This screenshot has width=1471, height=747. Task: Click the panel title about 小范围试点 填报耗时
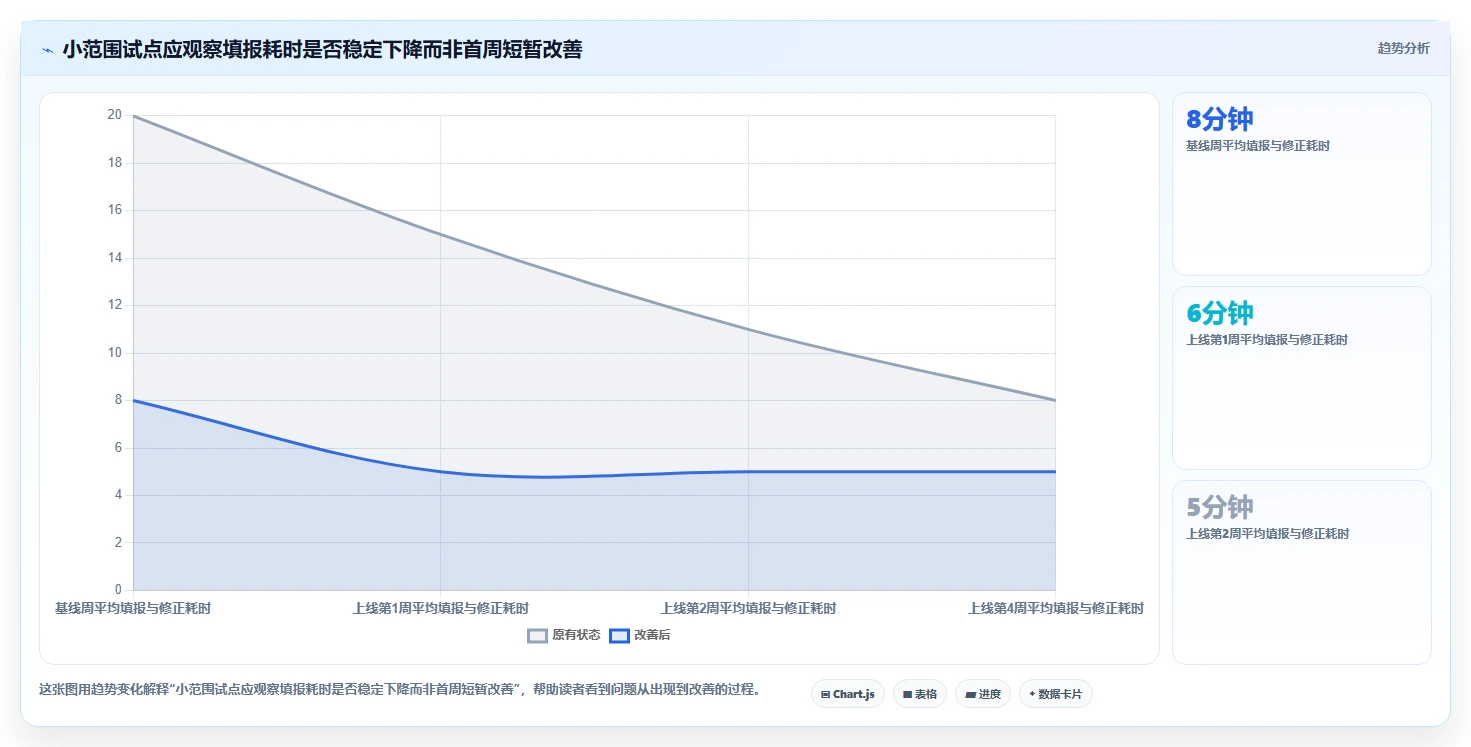[x=322, y=49]
